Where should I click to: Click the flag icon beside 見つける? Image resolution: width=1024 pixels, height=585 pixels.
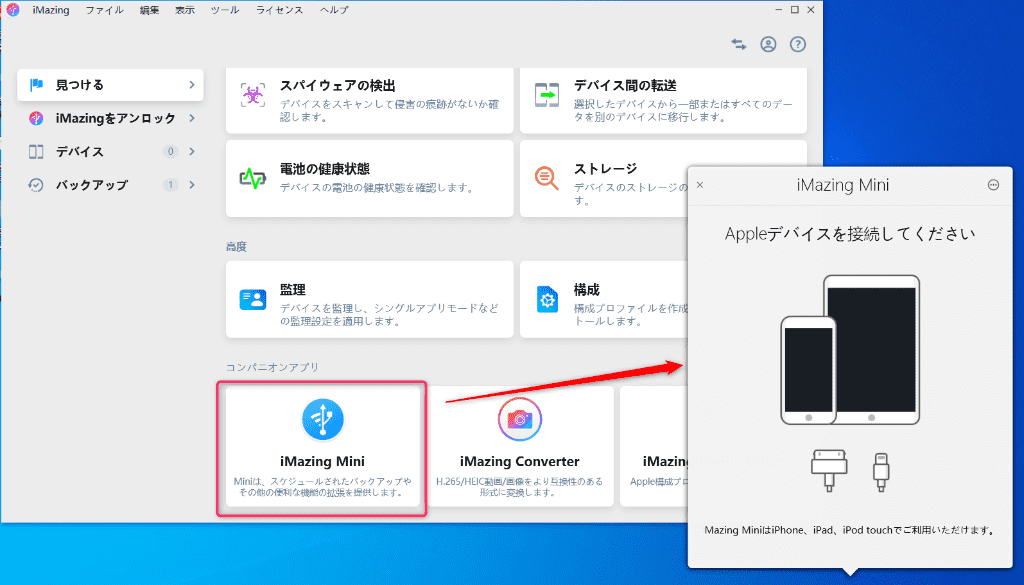point(37,85)
